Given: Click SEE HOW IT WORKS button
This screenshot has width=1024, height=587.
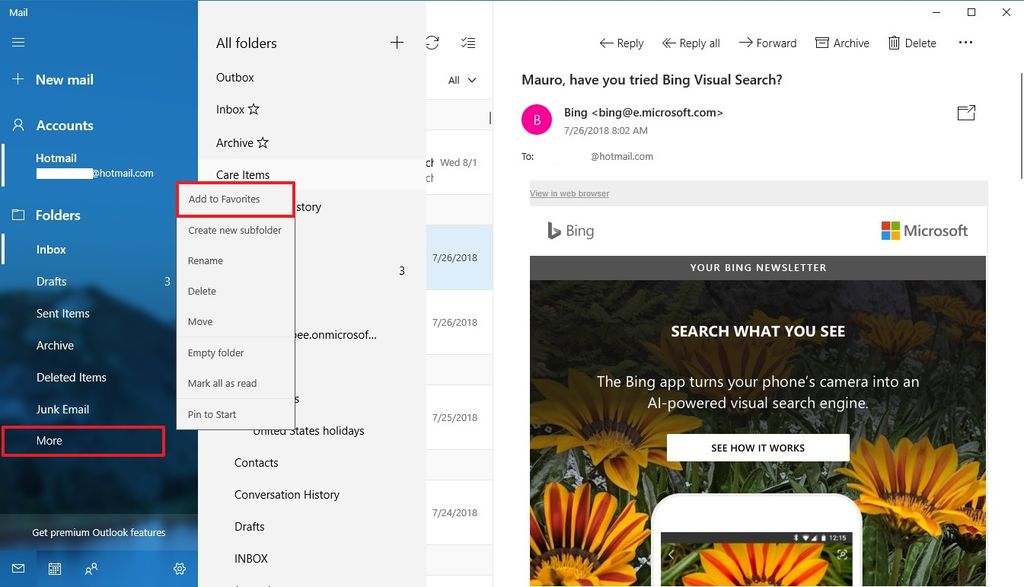Looking at the screenshot, I should point(757,447).
